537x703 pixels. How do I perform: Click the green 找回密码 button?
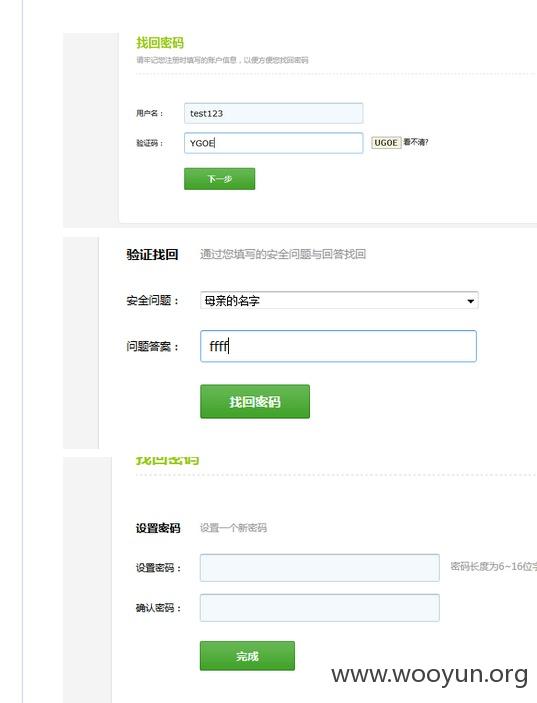tap(255, 402)
